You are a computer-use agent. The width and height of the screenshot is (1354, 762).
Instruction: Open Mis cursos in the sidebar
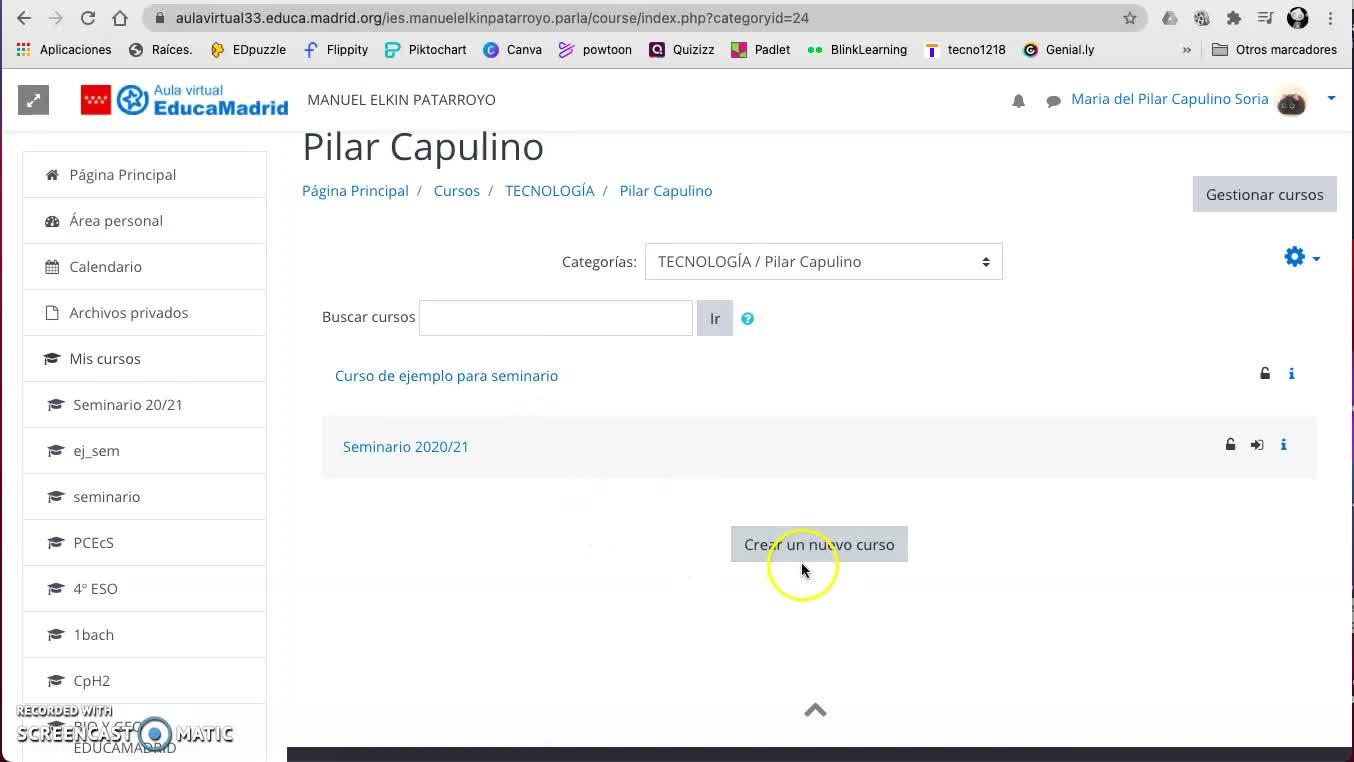tap(145, 359)
